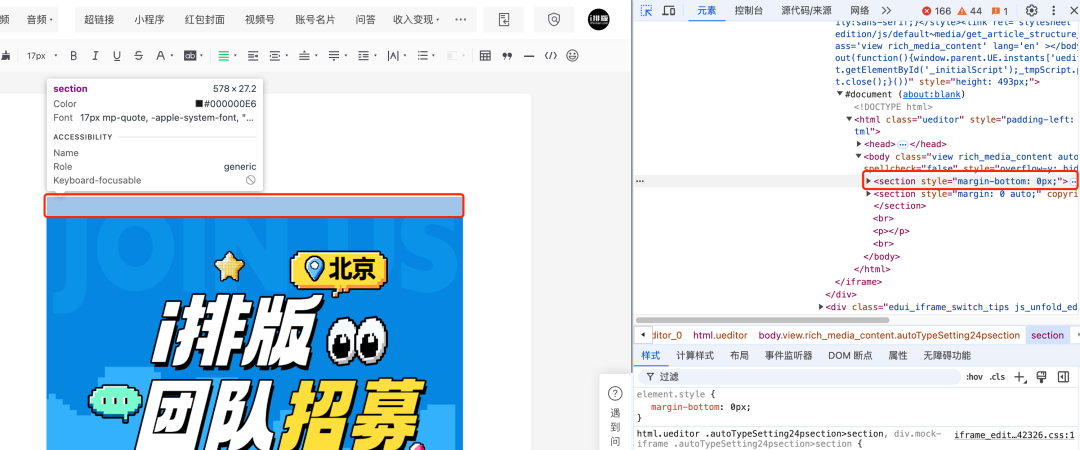The height and width of the screenshot is (450, 1080).
Task: Toggle bold formatting in editor toolbar
Action: click(74, 56)
